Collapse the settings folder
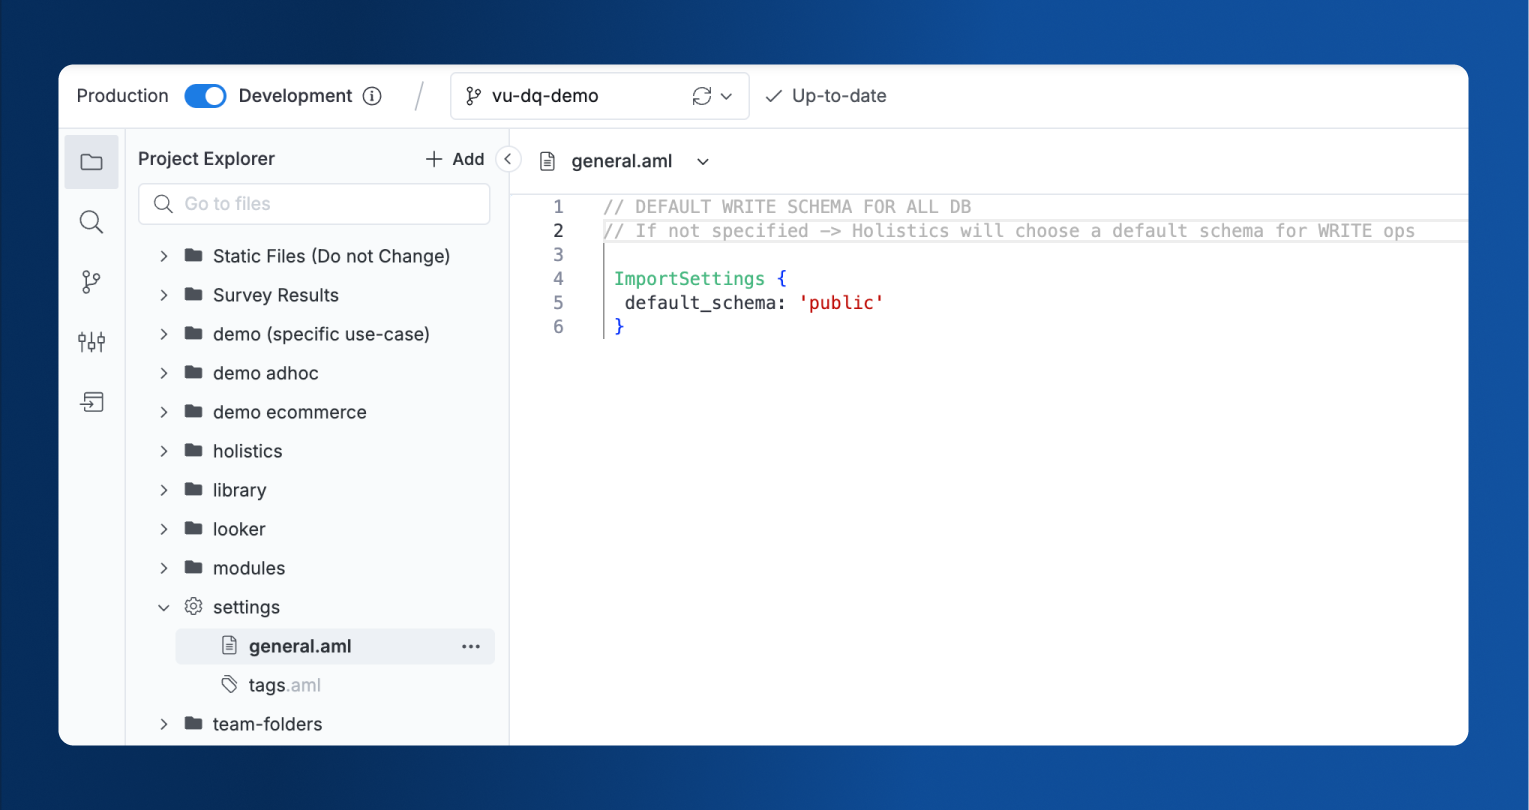 point(164,608)
